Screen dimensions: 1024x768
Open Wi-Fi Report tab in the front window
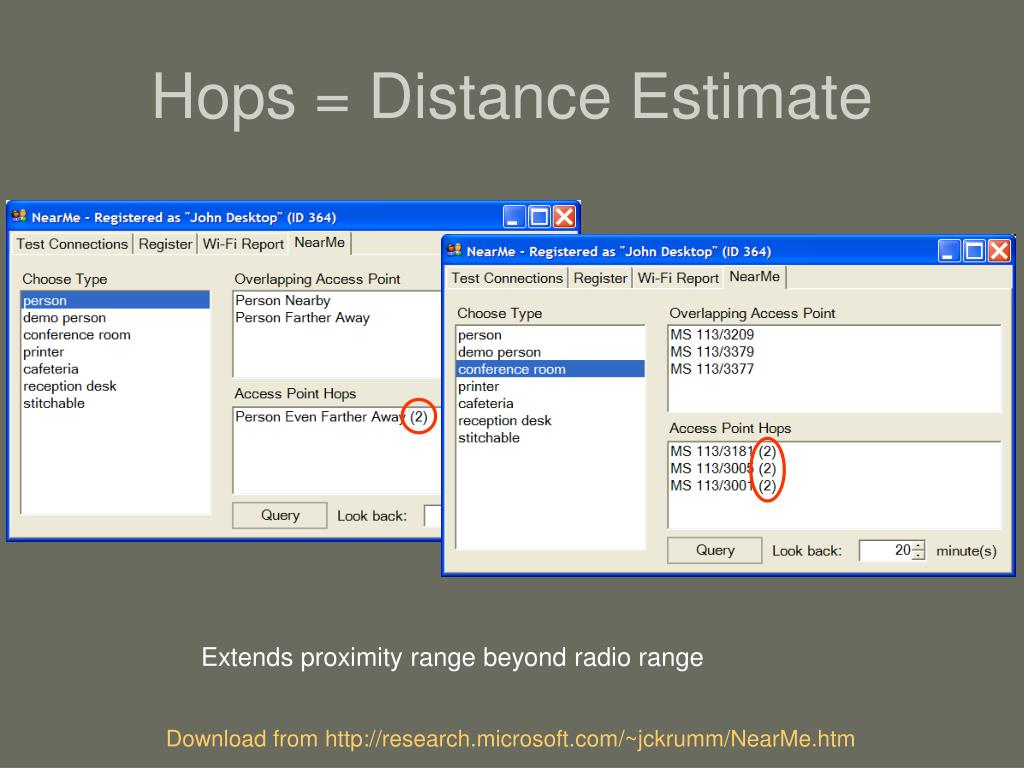click(x=678, y=278)
